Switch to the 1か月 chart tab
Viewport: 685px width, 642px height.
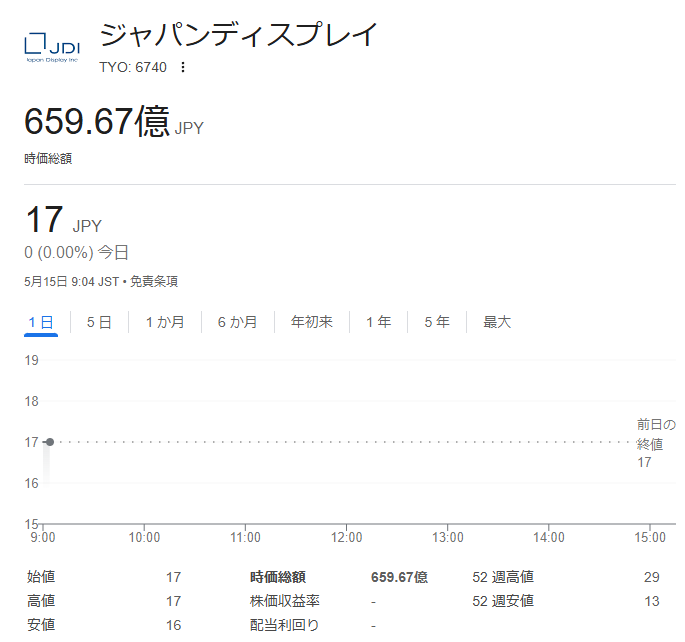pyautogui.click(x=165, y=322)
